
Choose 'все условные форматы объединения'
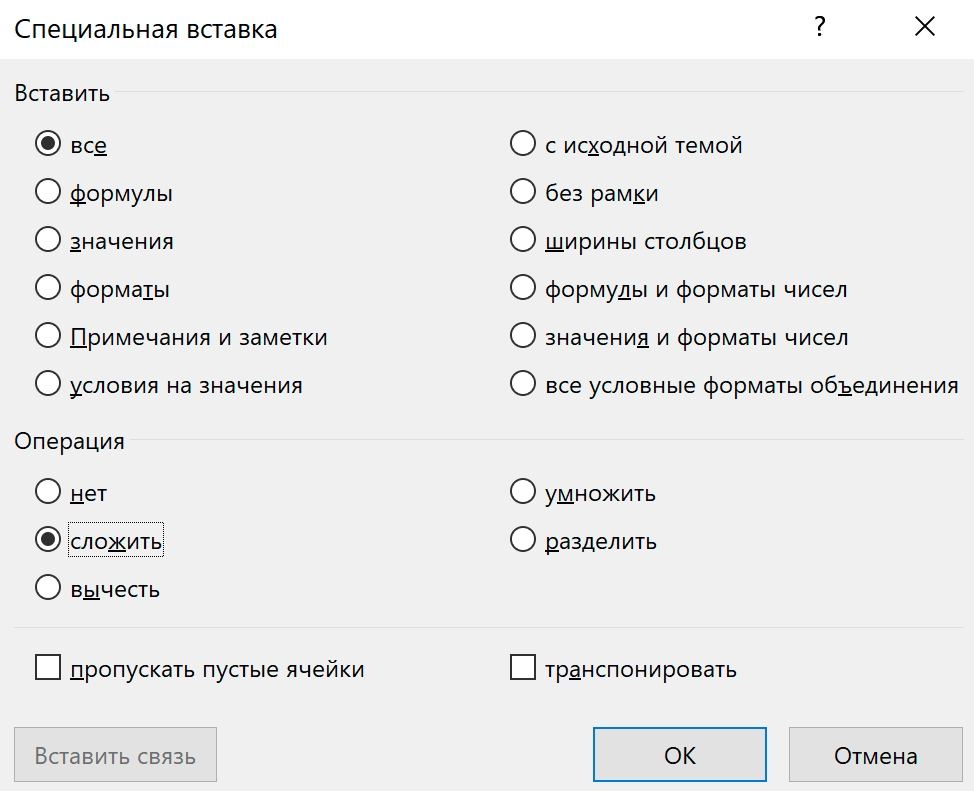point(523,385)
